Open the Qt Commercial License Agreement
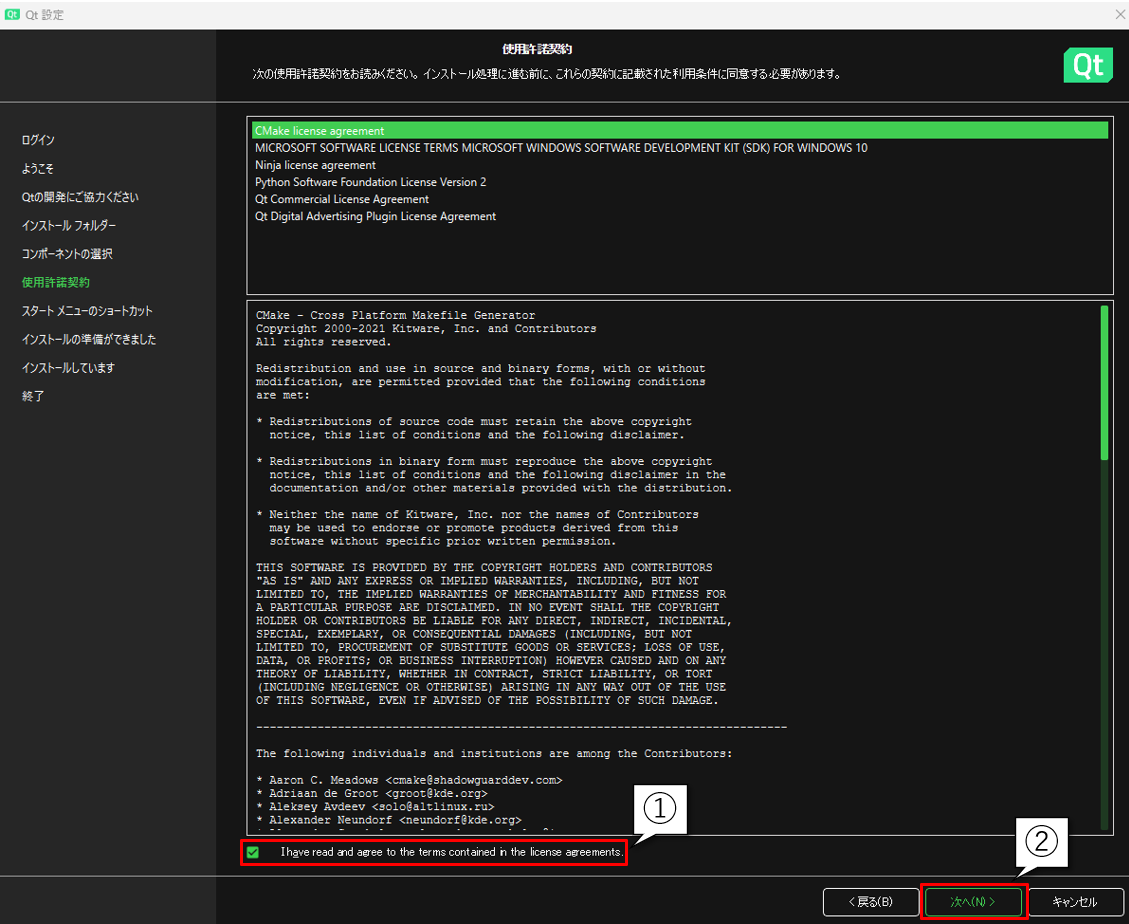 pos(341,199)
